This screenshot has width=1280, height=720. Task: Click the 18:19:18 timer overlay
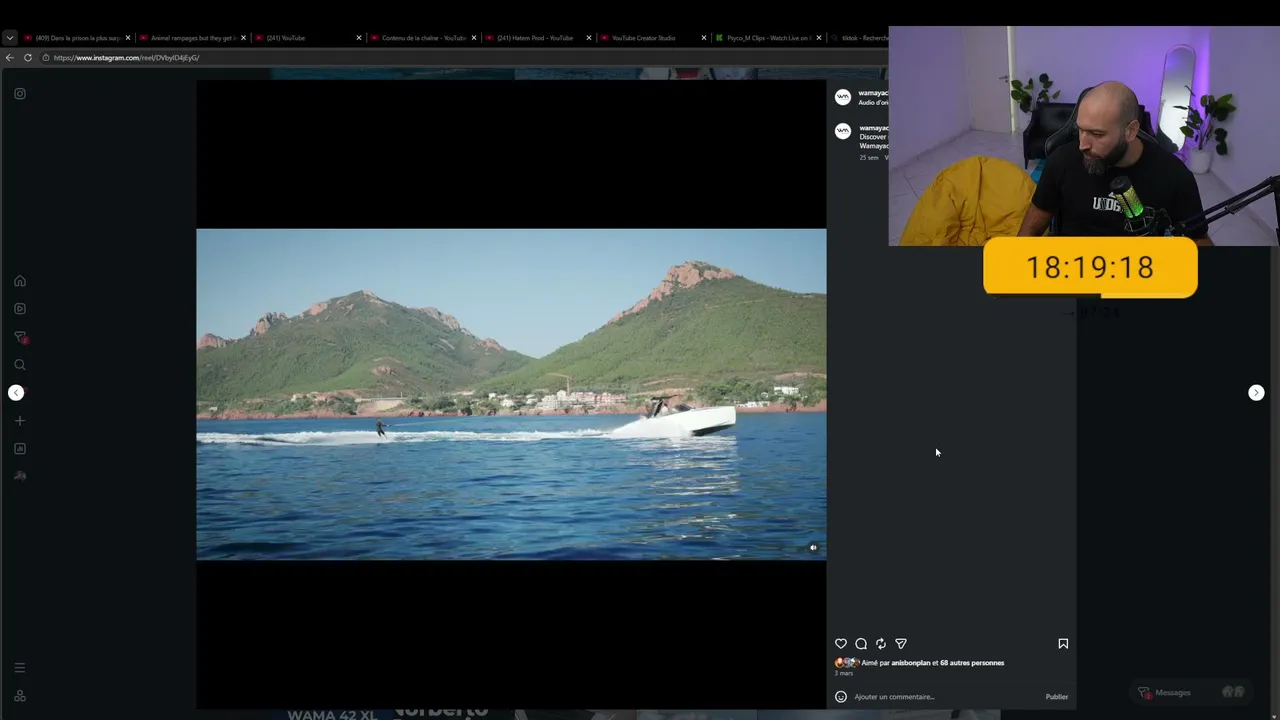coord(1090,267)
